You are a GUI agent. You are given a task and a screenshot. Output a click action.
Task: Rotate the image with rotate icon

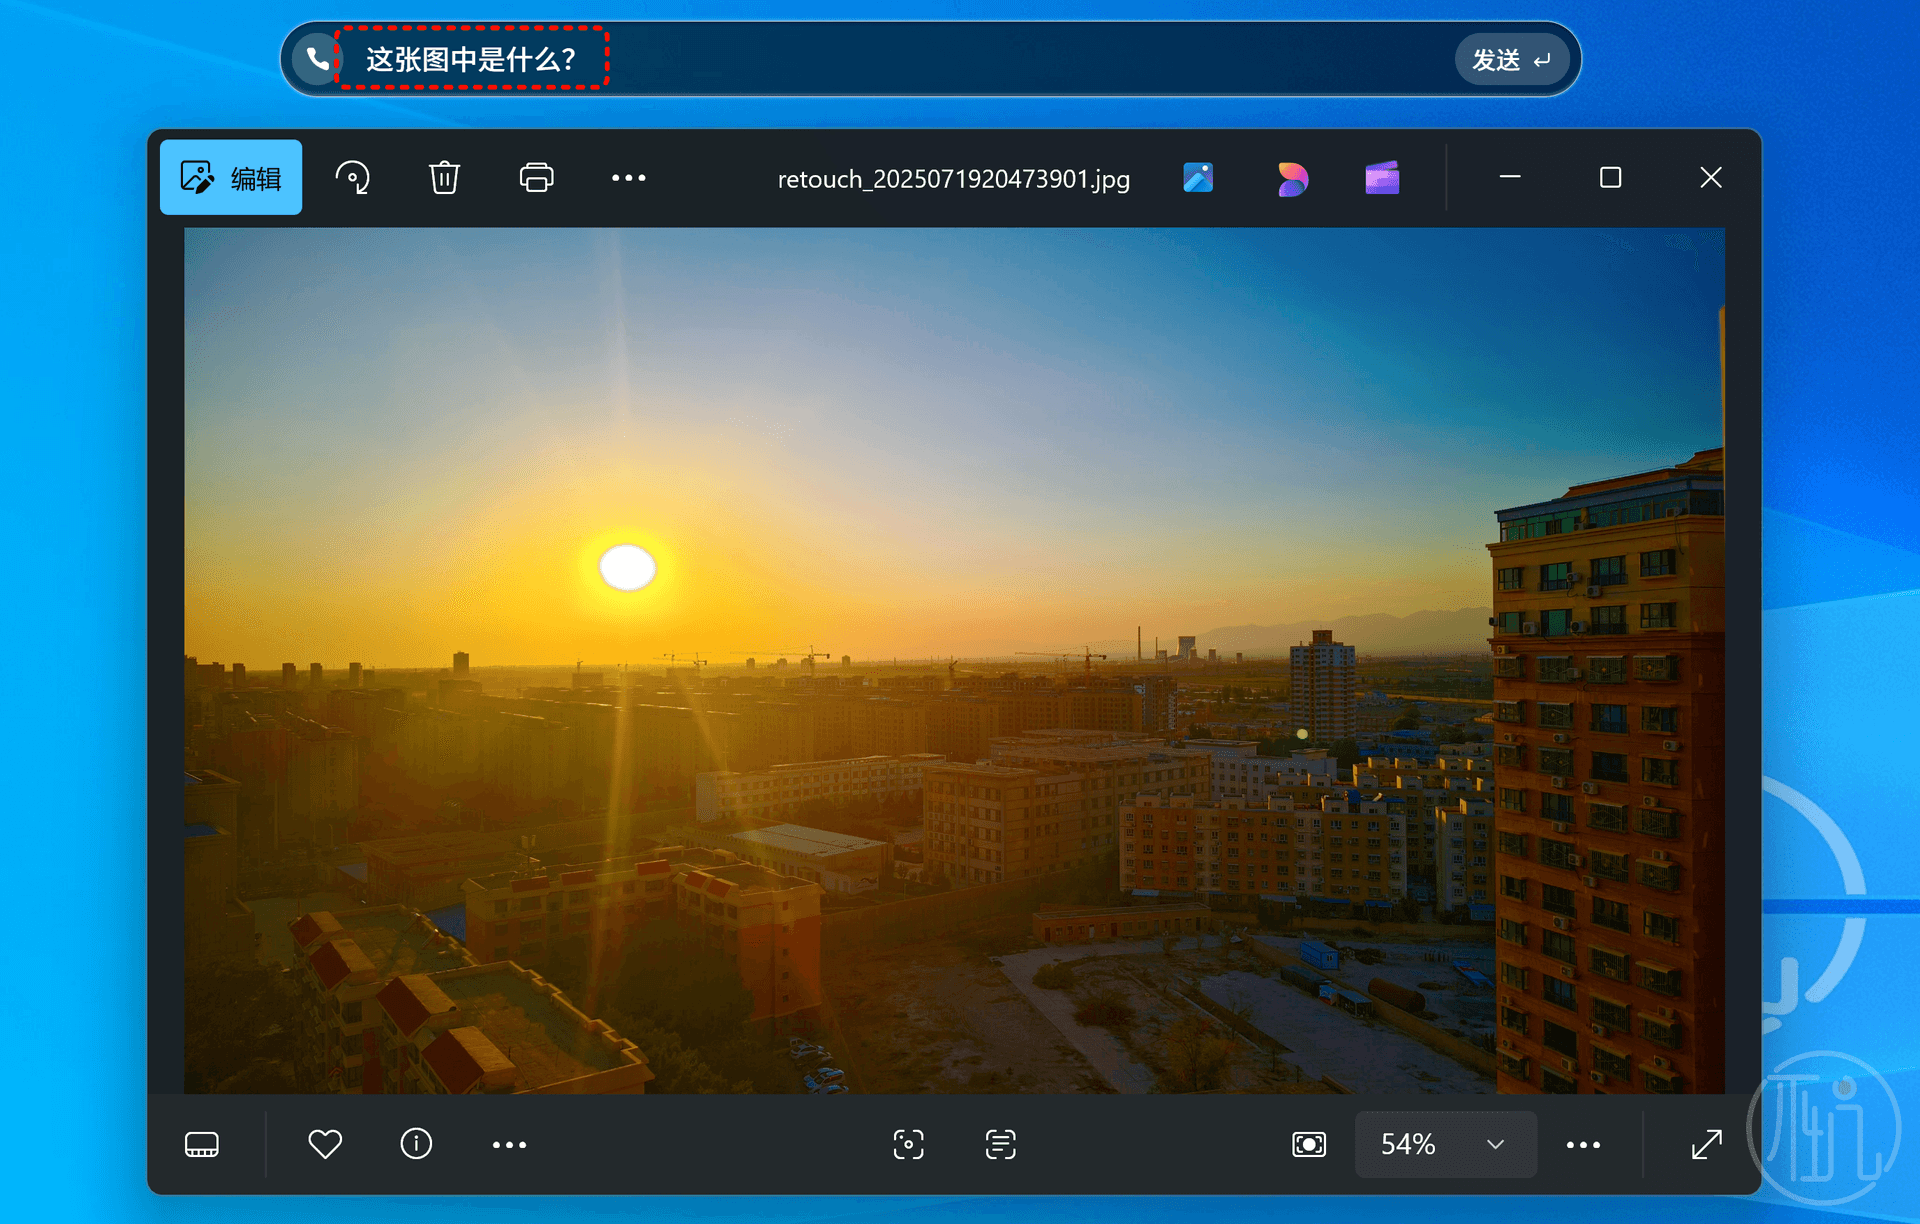click(352, 178)
